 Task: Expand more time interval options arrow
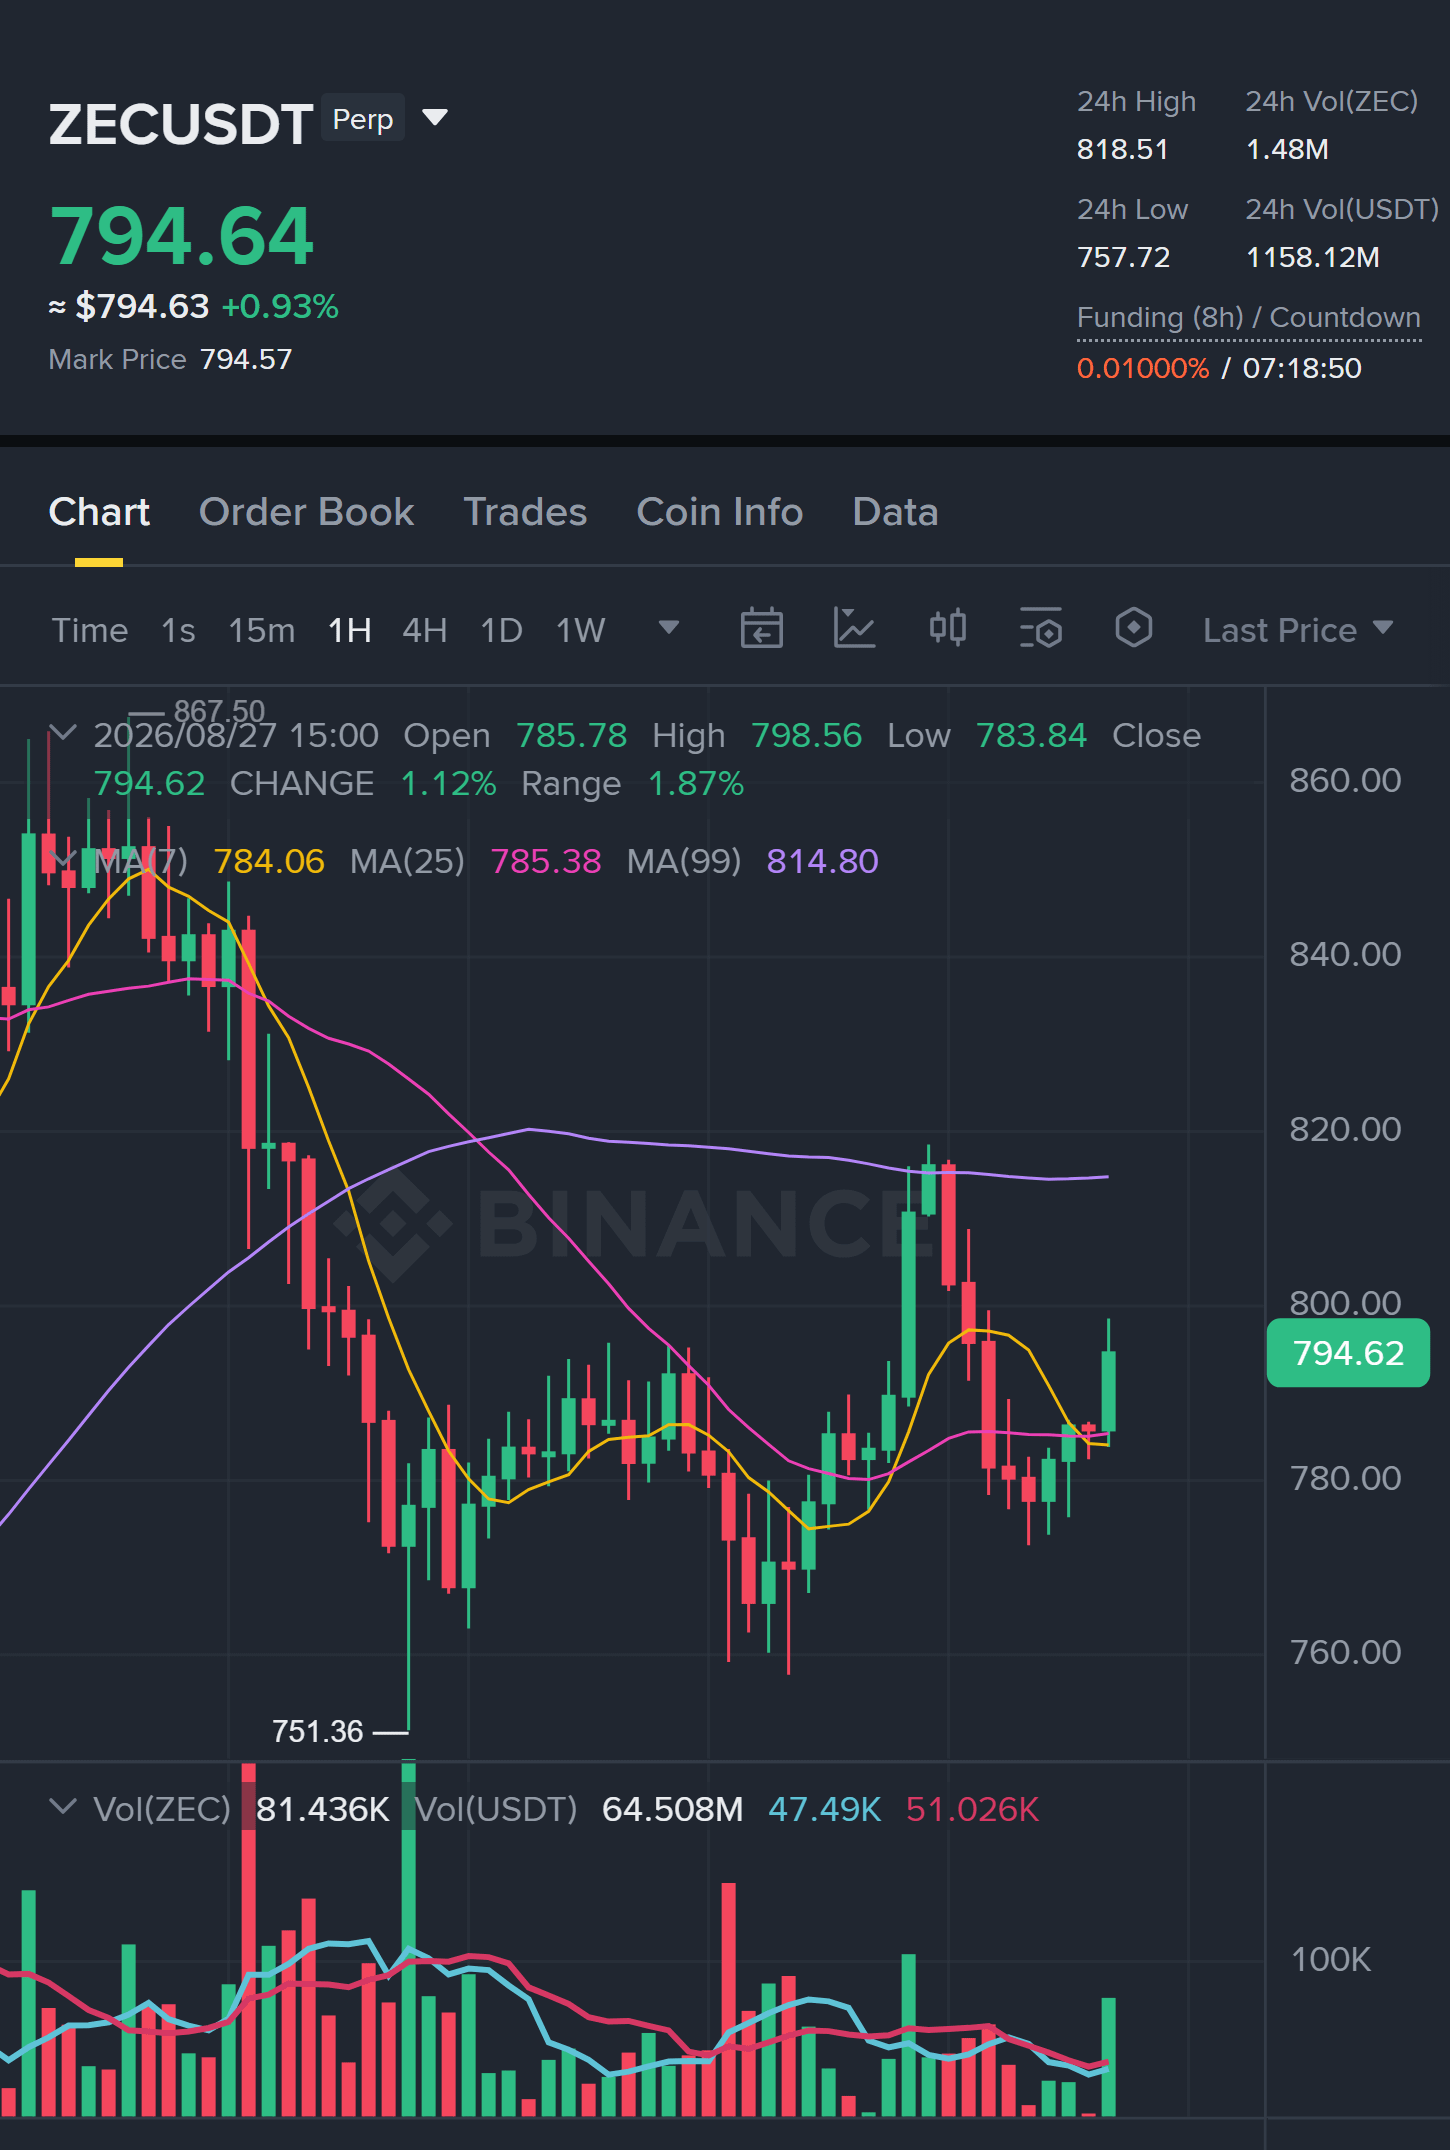(669, 628)
